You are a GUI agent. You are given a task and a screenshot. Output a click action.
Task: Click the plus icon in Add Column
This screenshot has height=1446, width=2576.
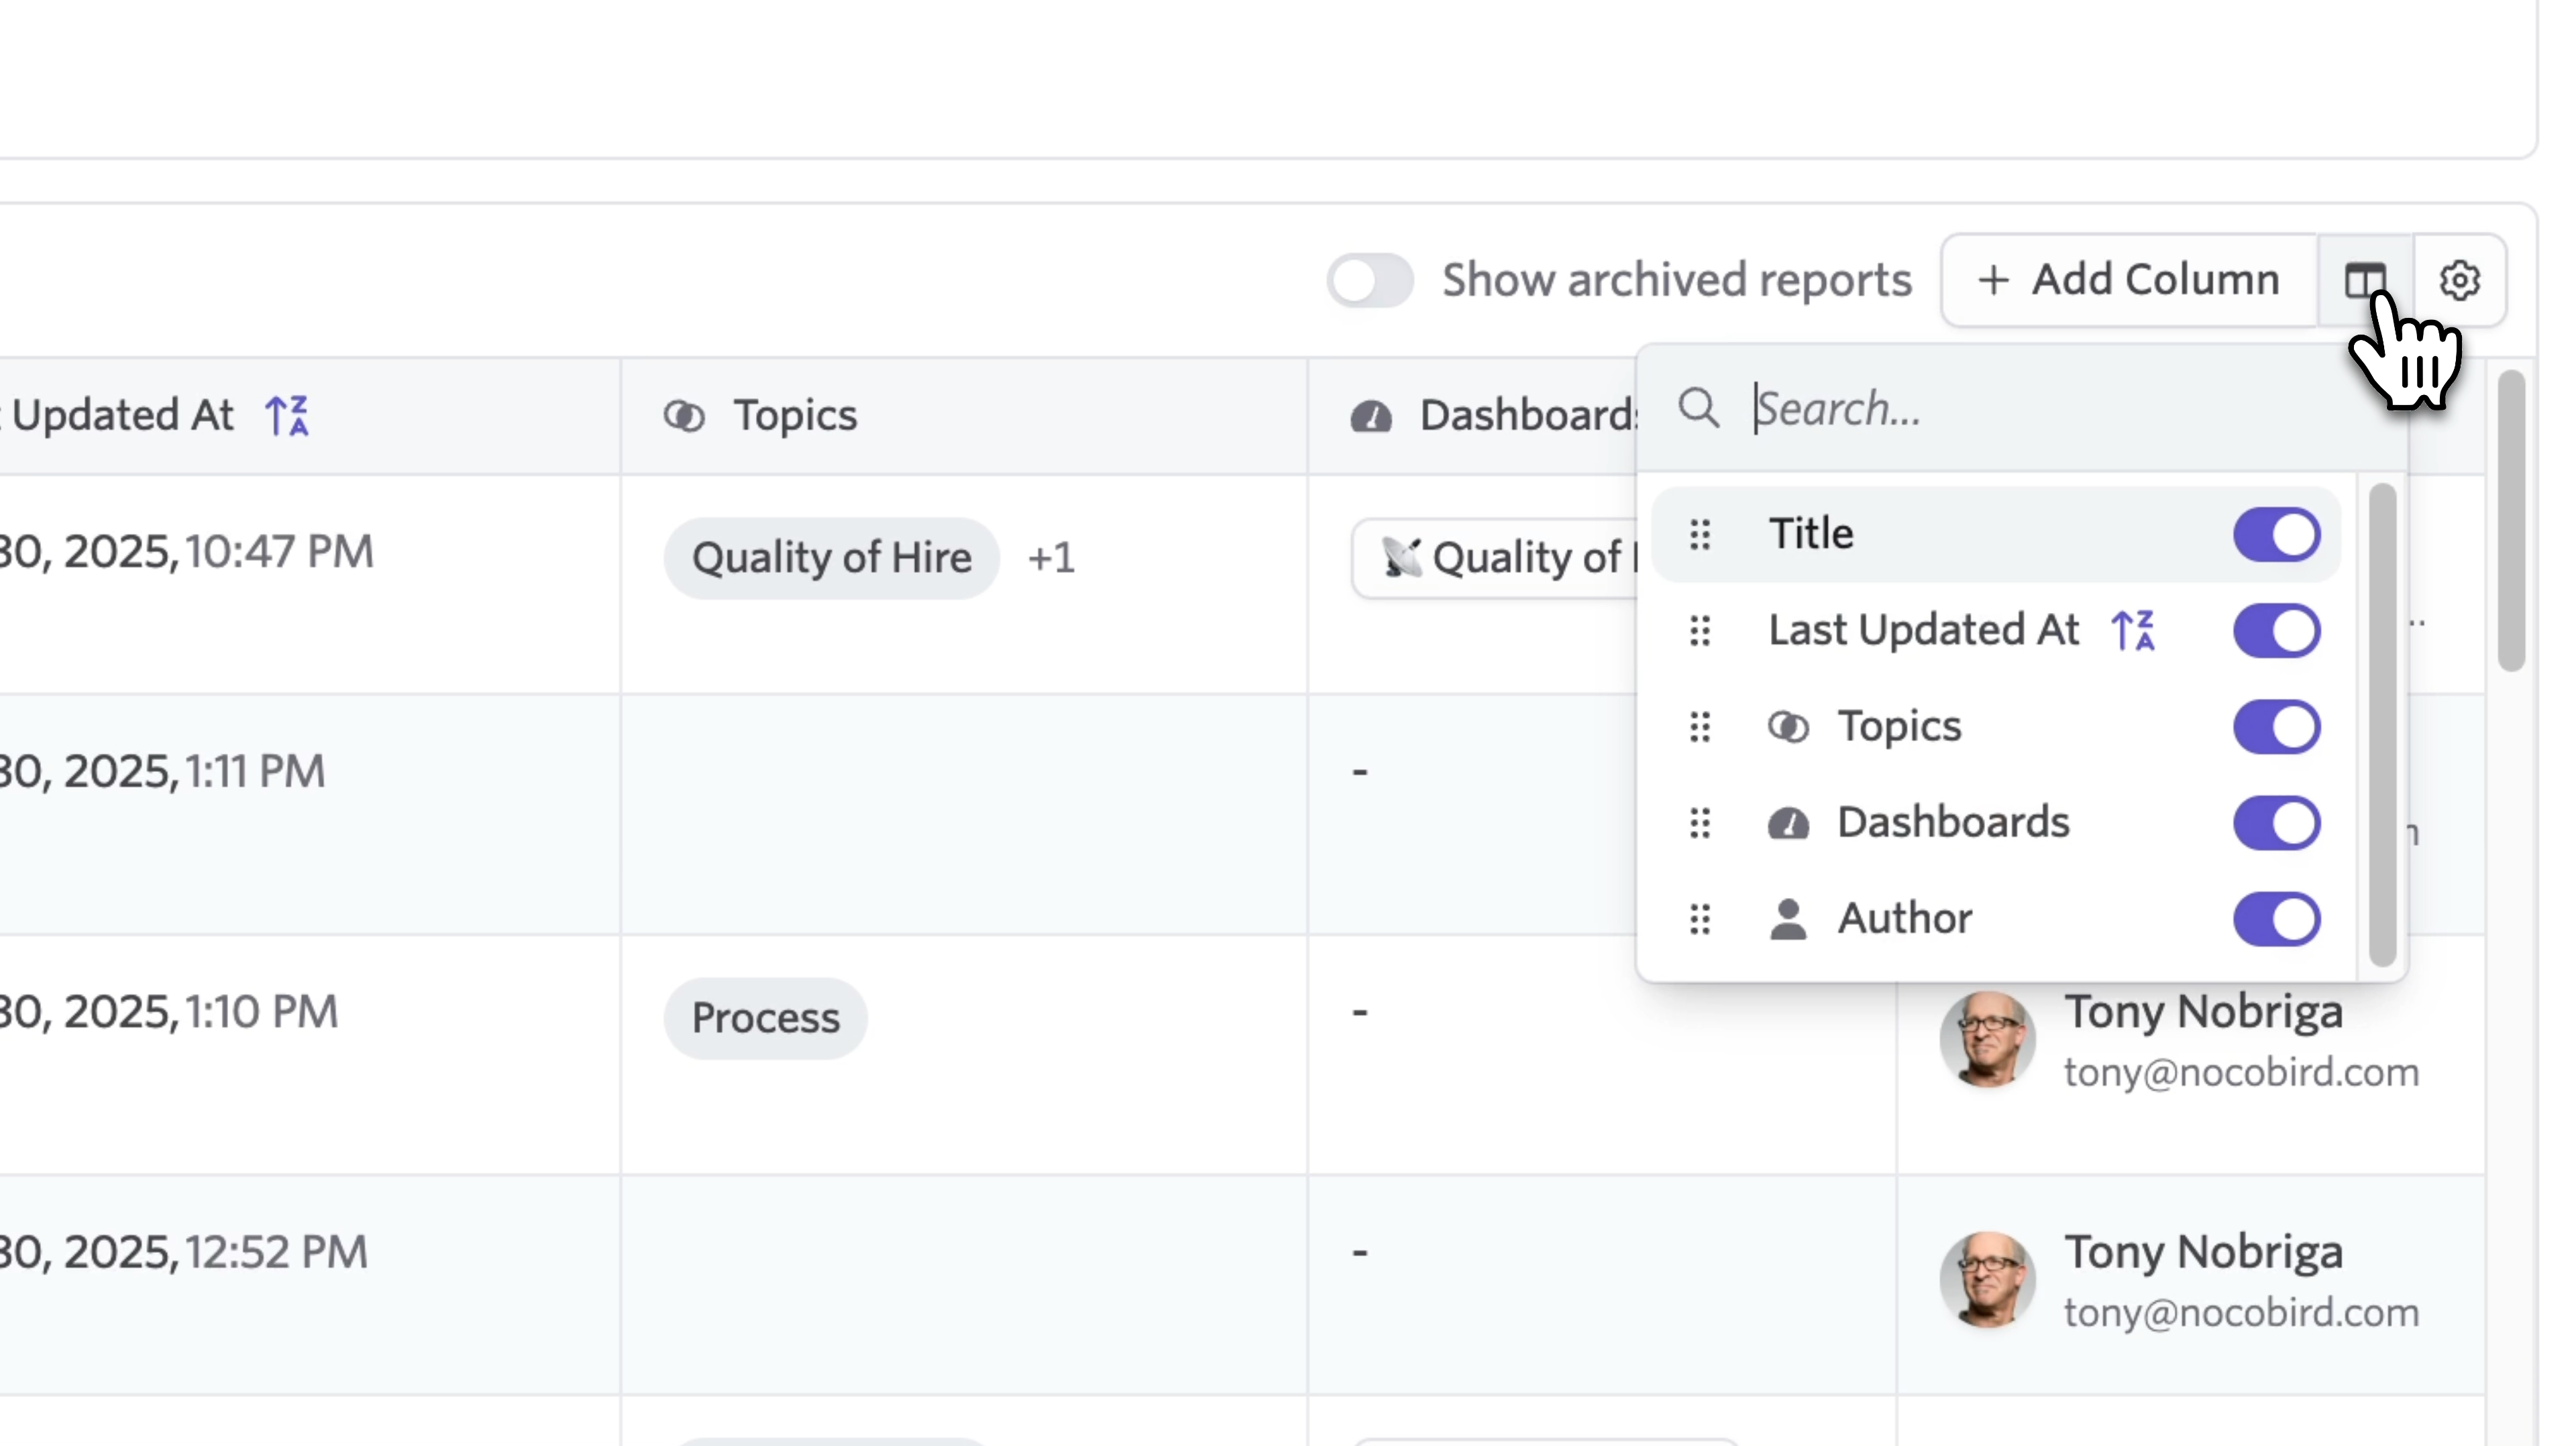(x=1993, y=280)
